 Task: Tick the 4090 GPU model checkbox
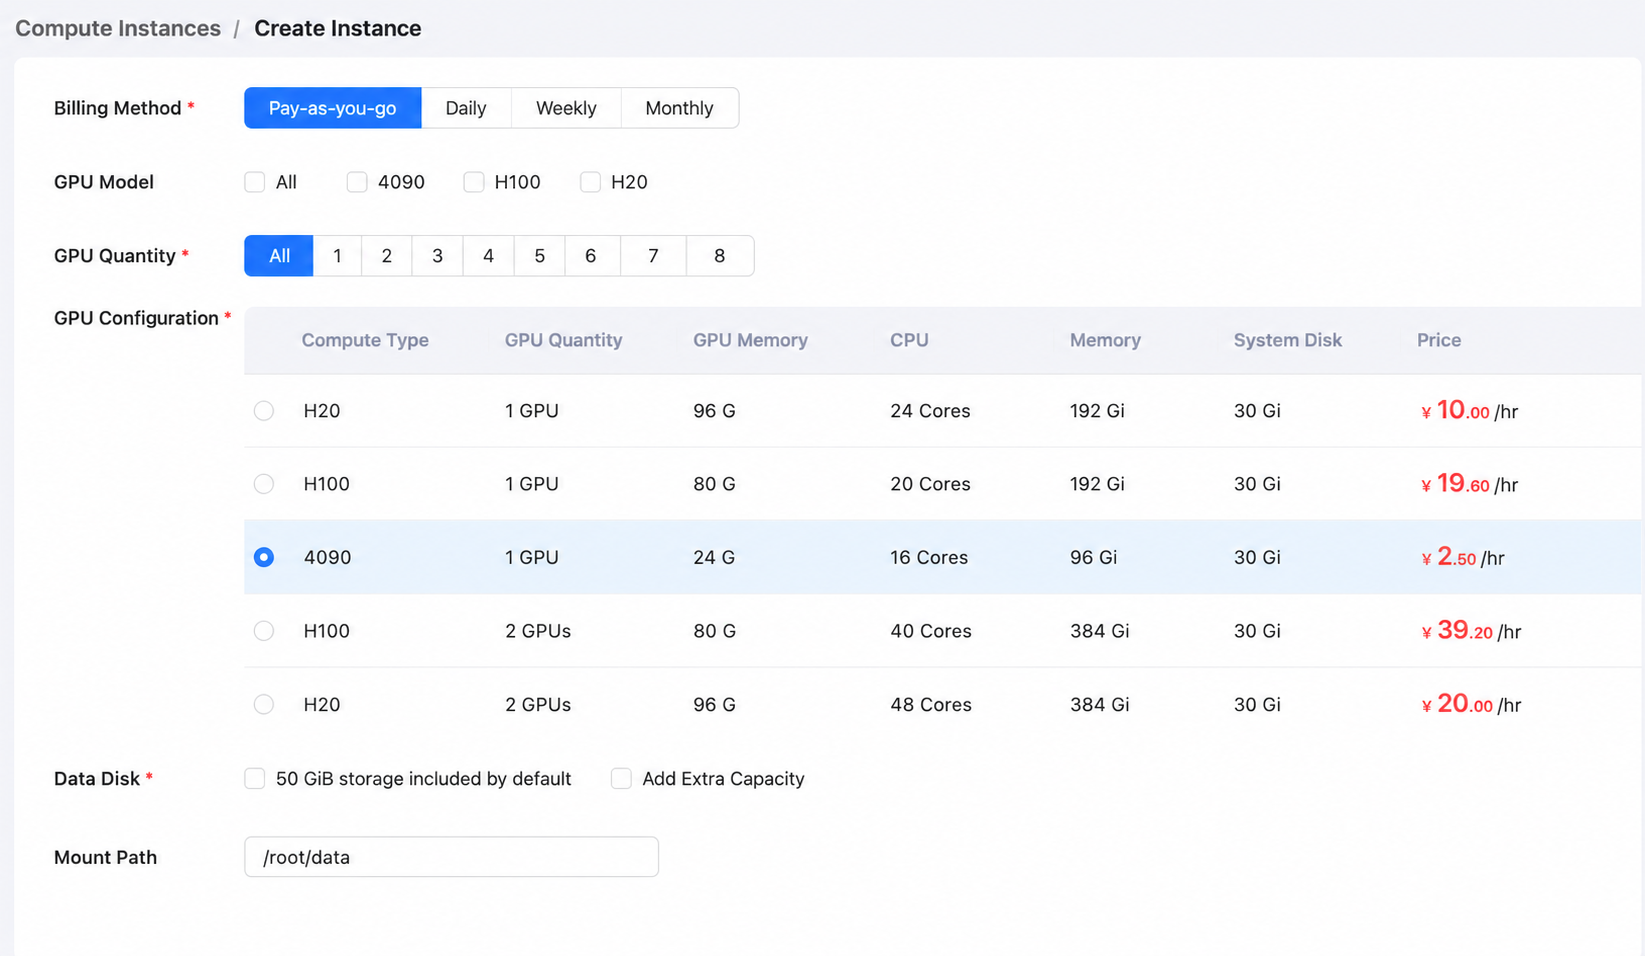click(357, 182)
